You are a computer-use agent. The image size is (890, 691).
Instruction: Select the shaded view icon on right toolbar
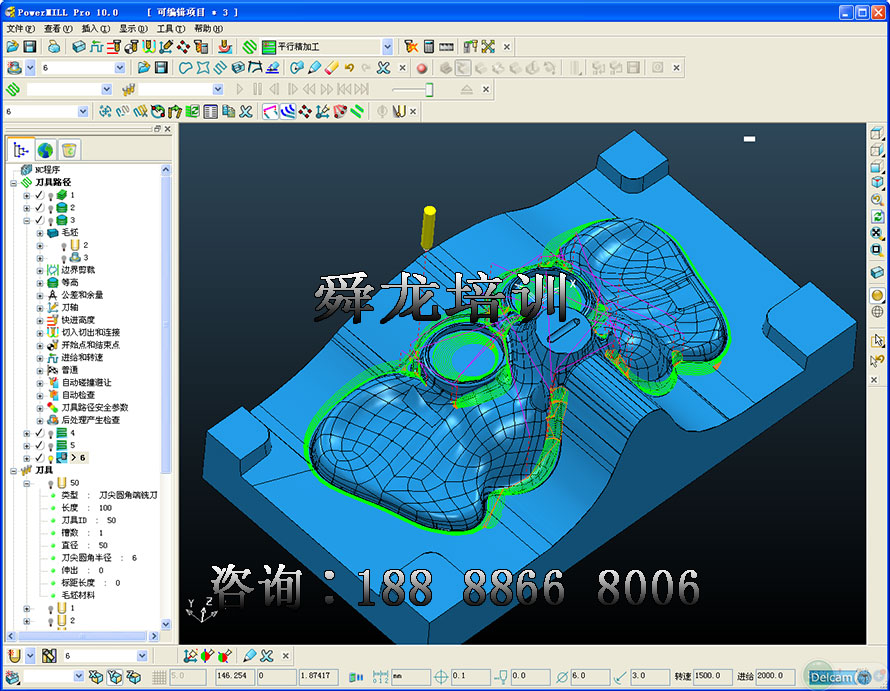pos(877,295)
